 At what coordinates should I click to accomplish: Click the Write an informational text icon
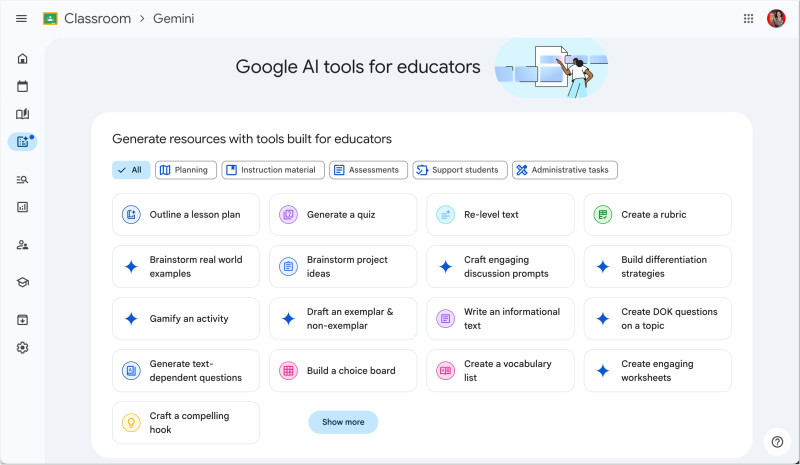tap(445, 319)
